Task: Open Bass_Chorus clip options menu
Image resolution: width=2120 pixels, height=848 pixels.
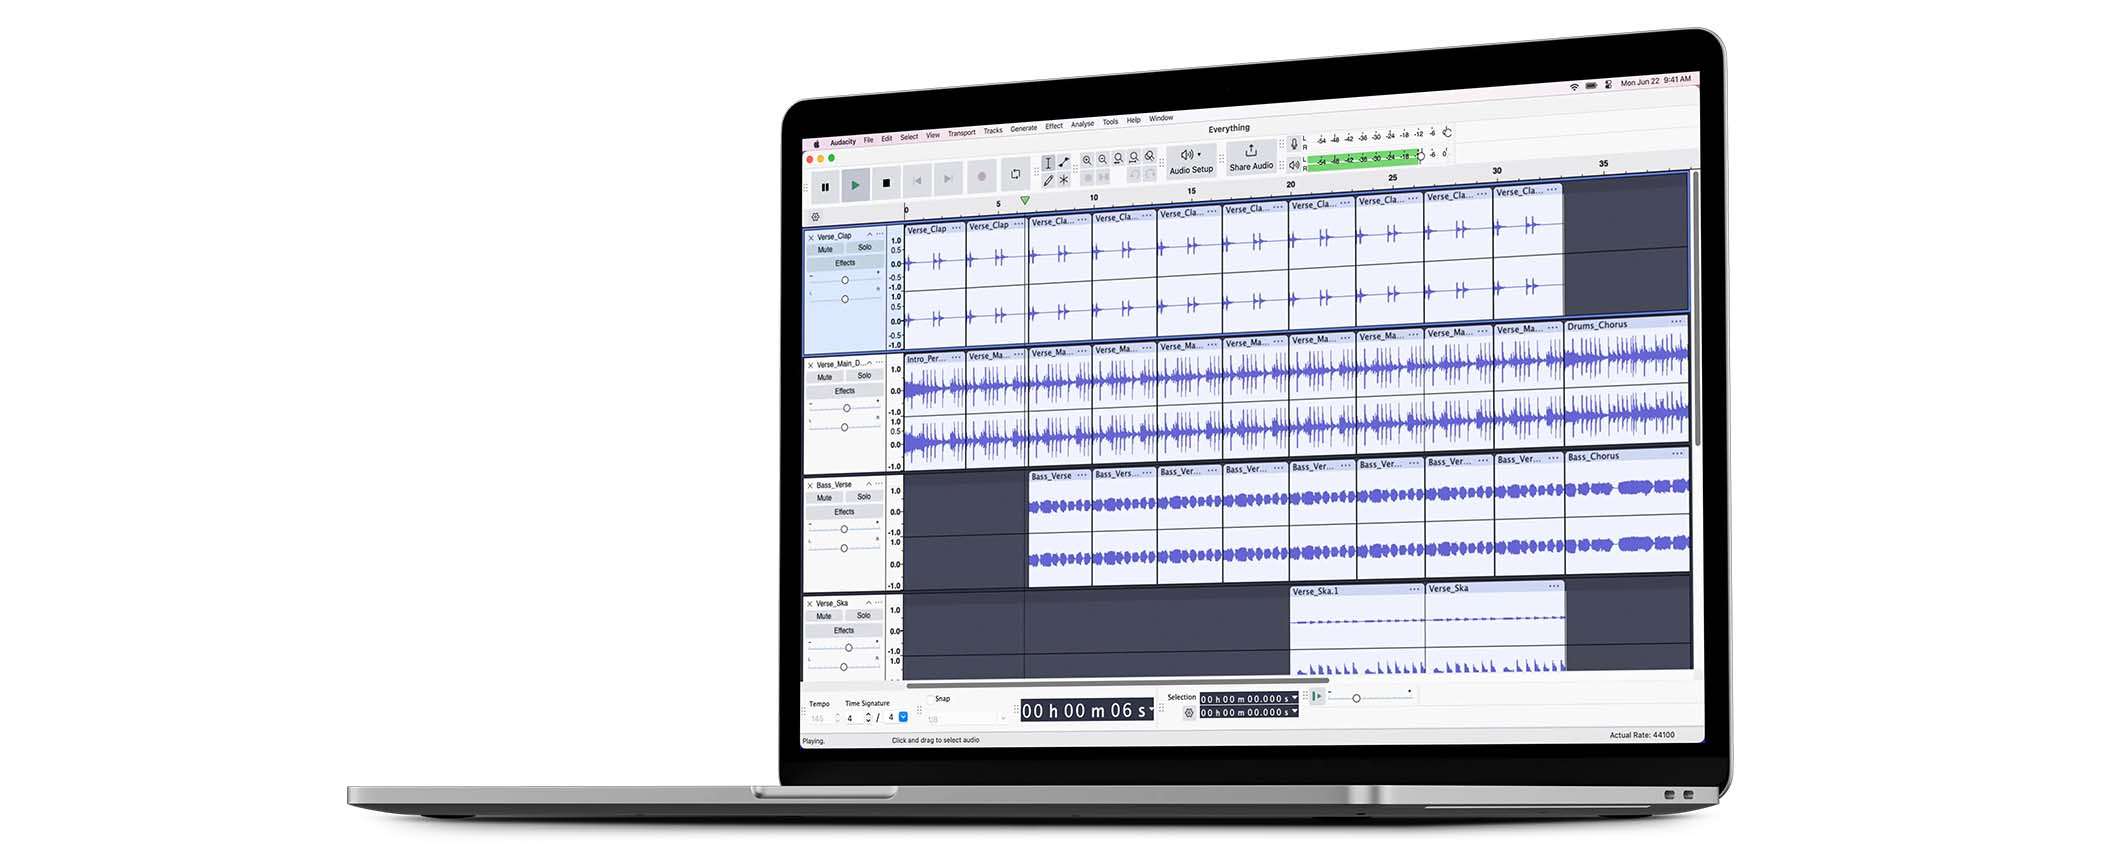Action: pyautogui.click(x=1678, y=453)
